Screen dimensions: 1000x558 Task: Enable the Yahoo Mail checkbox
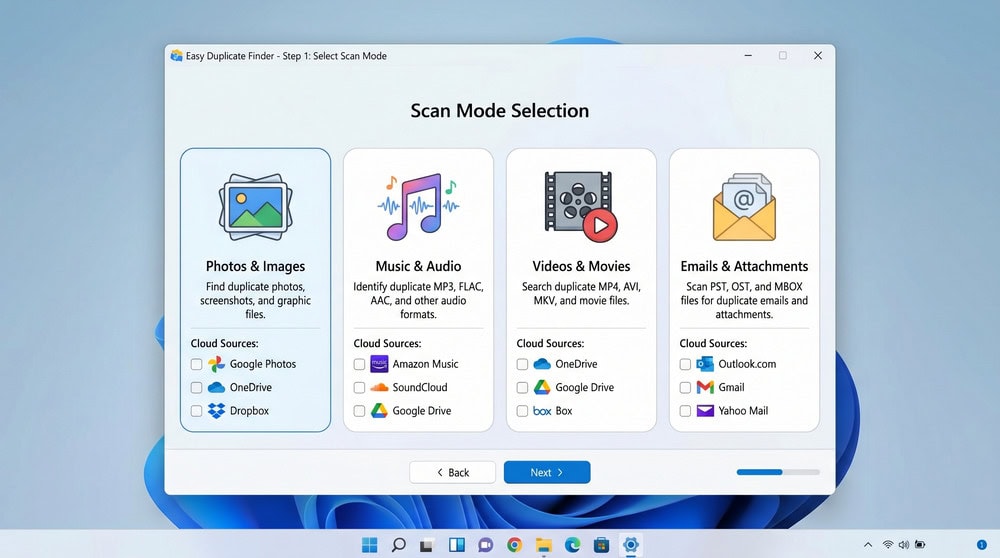click(x=685, y=411)
